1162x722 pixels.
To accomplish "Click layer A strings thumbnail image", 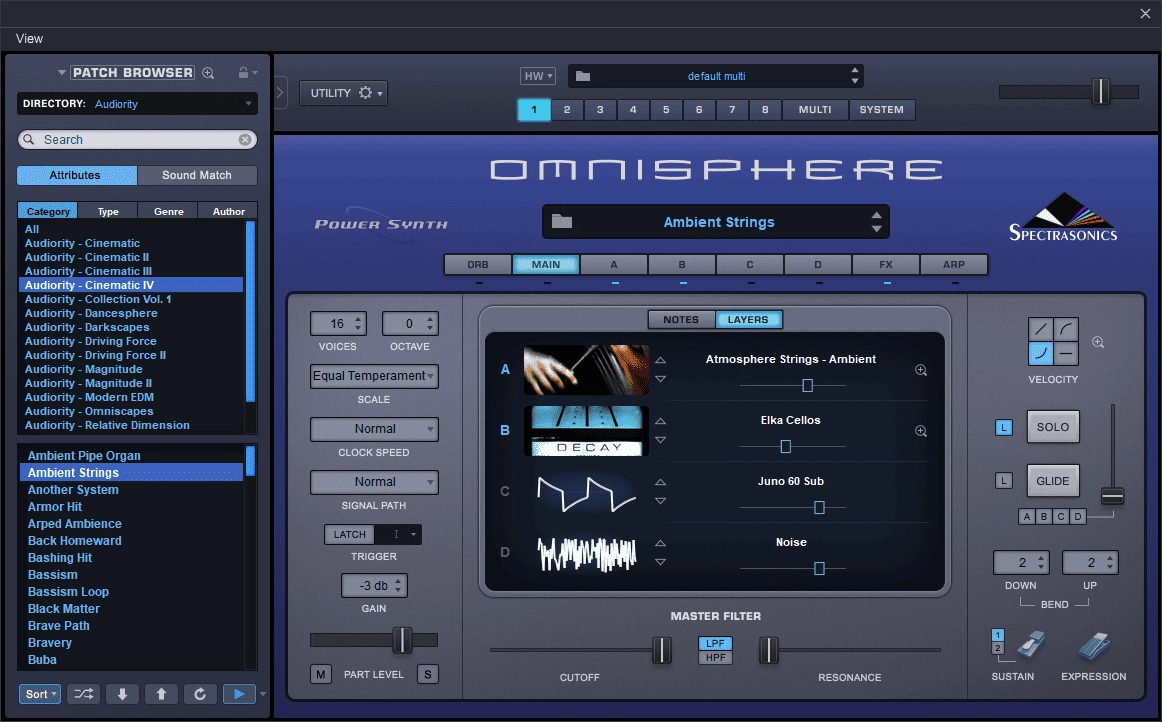I will coord(586,369).
